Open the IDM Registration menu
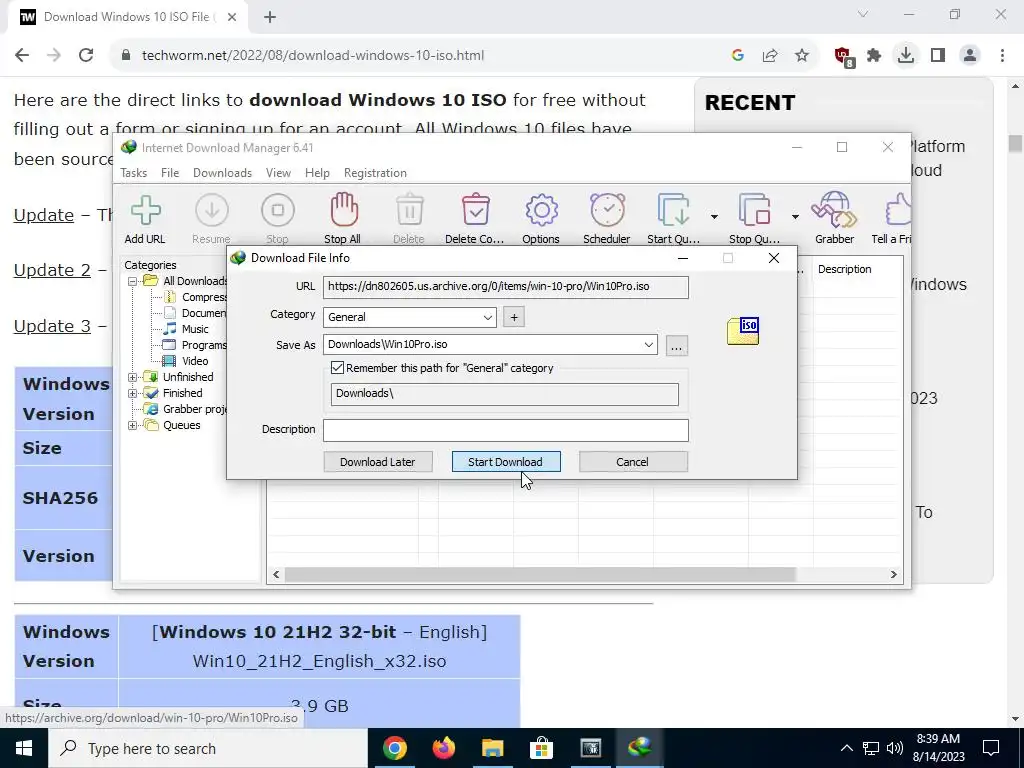The height and width of the screenshot is (768, 1024). 375,173
